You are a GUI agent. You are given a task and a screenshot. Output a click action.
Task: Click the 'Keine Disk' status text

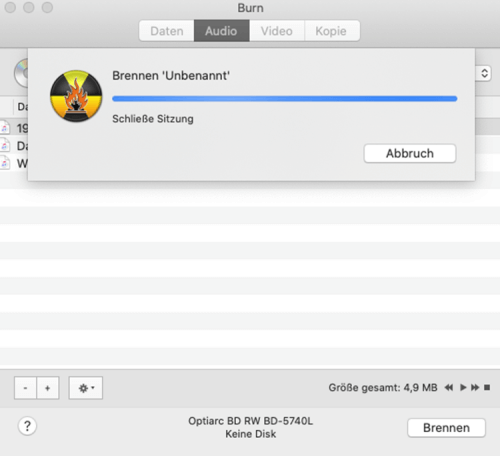[251, 434]
